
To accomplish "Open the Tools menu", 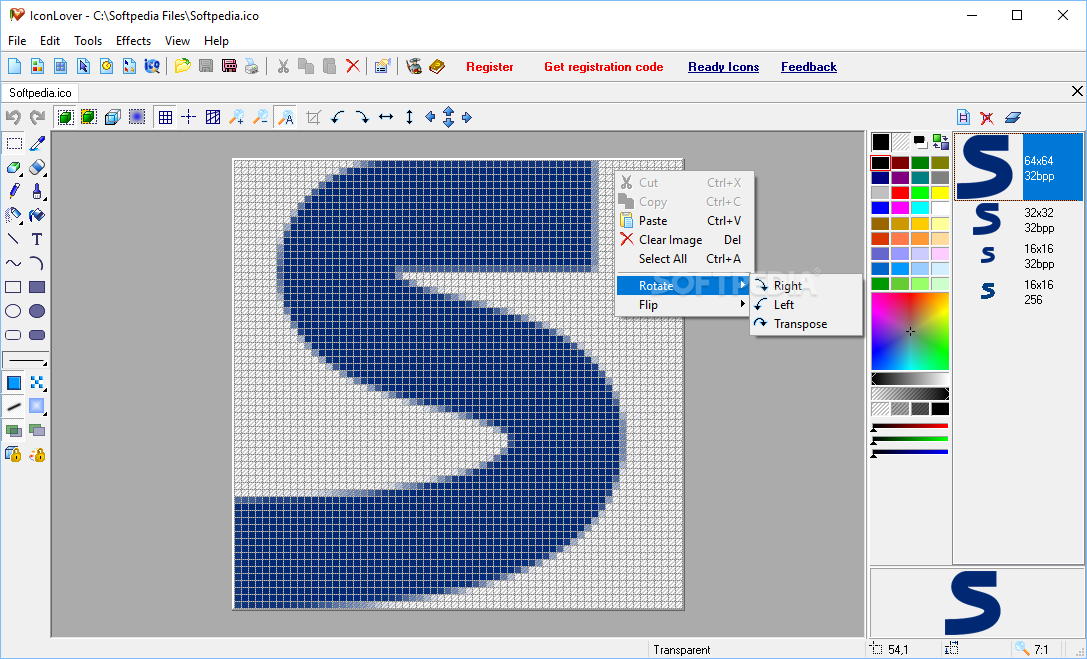I will (88, 41).
